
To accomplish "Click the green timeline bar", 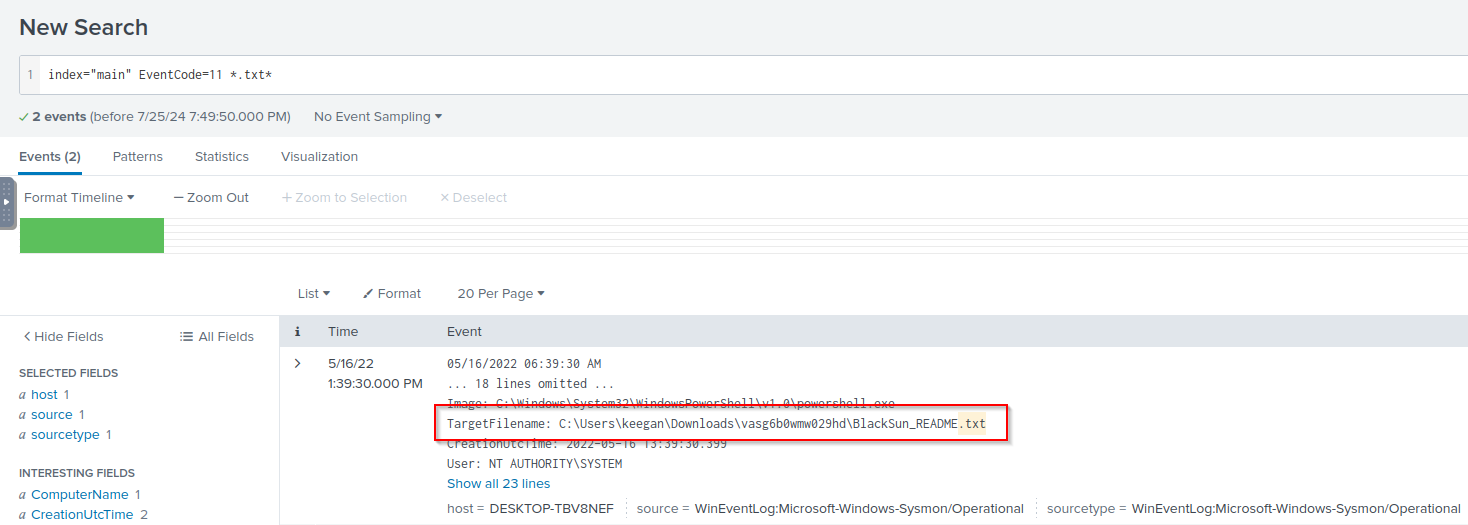I will point(92,236).
